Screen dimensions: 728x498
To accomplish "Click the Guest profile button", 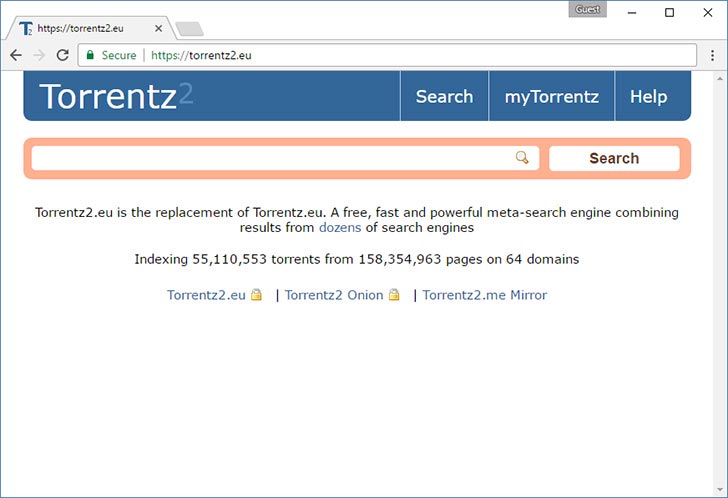I will tap(587, 9).
